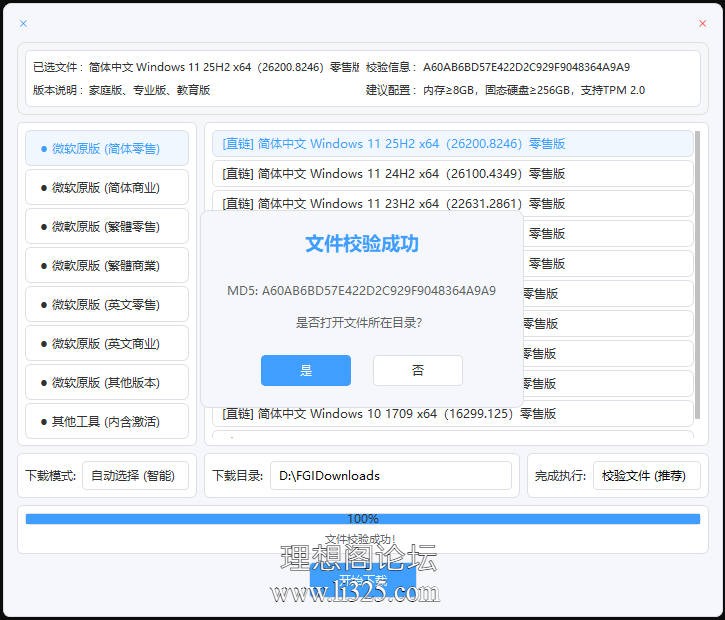The width and height of the screenshot is (725, 620).
Task: Choose Windows 11 25H2 x64 (26200.8246) entry
Action: (x=453, y=144)
